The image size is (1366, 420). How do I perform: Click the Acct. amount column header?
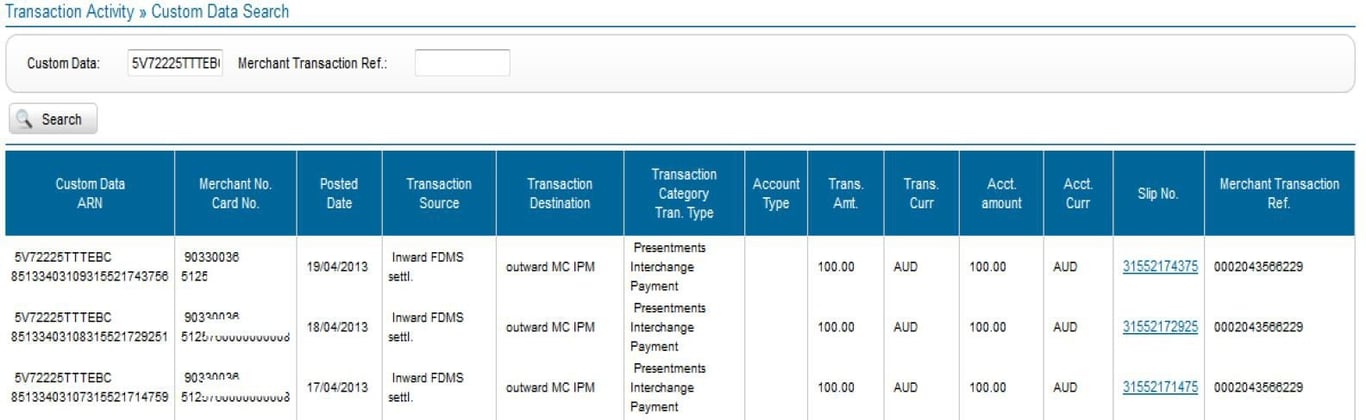coord(1001,193)
